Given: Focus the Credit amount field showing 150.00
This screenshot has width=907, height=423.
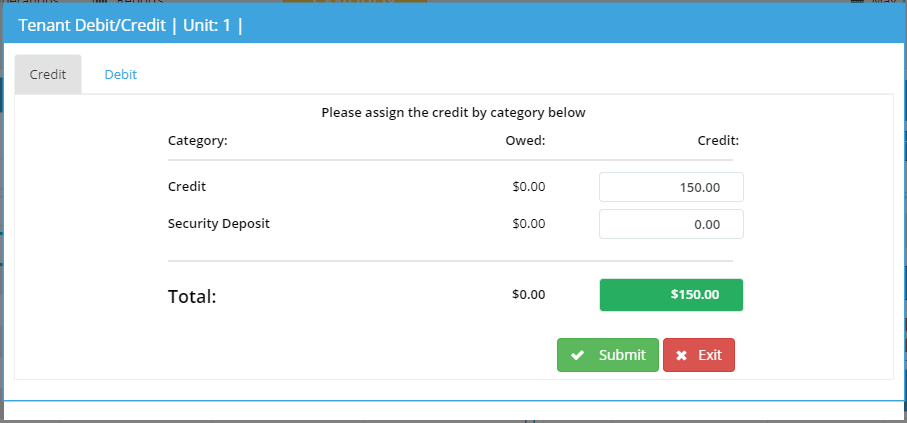Looking at the screenshot, I should [x=671, y=187].
